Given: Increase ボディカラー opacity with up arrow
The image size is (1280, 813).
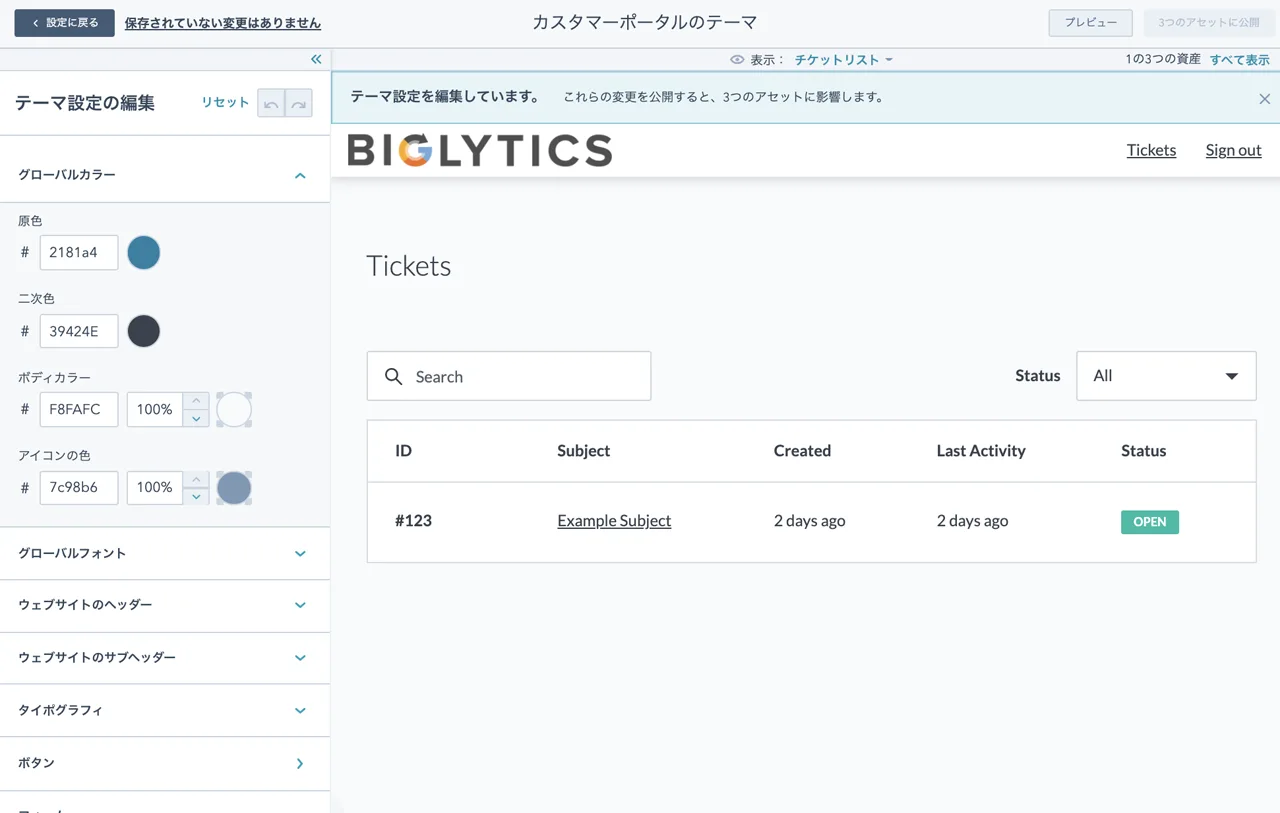Looking at the screenshot, I should (196, 400).
